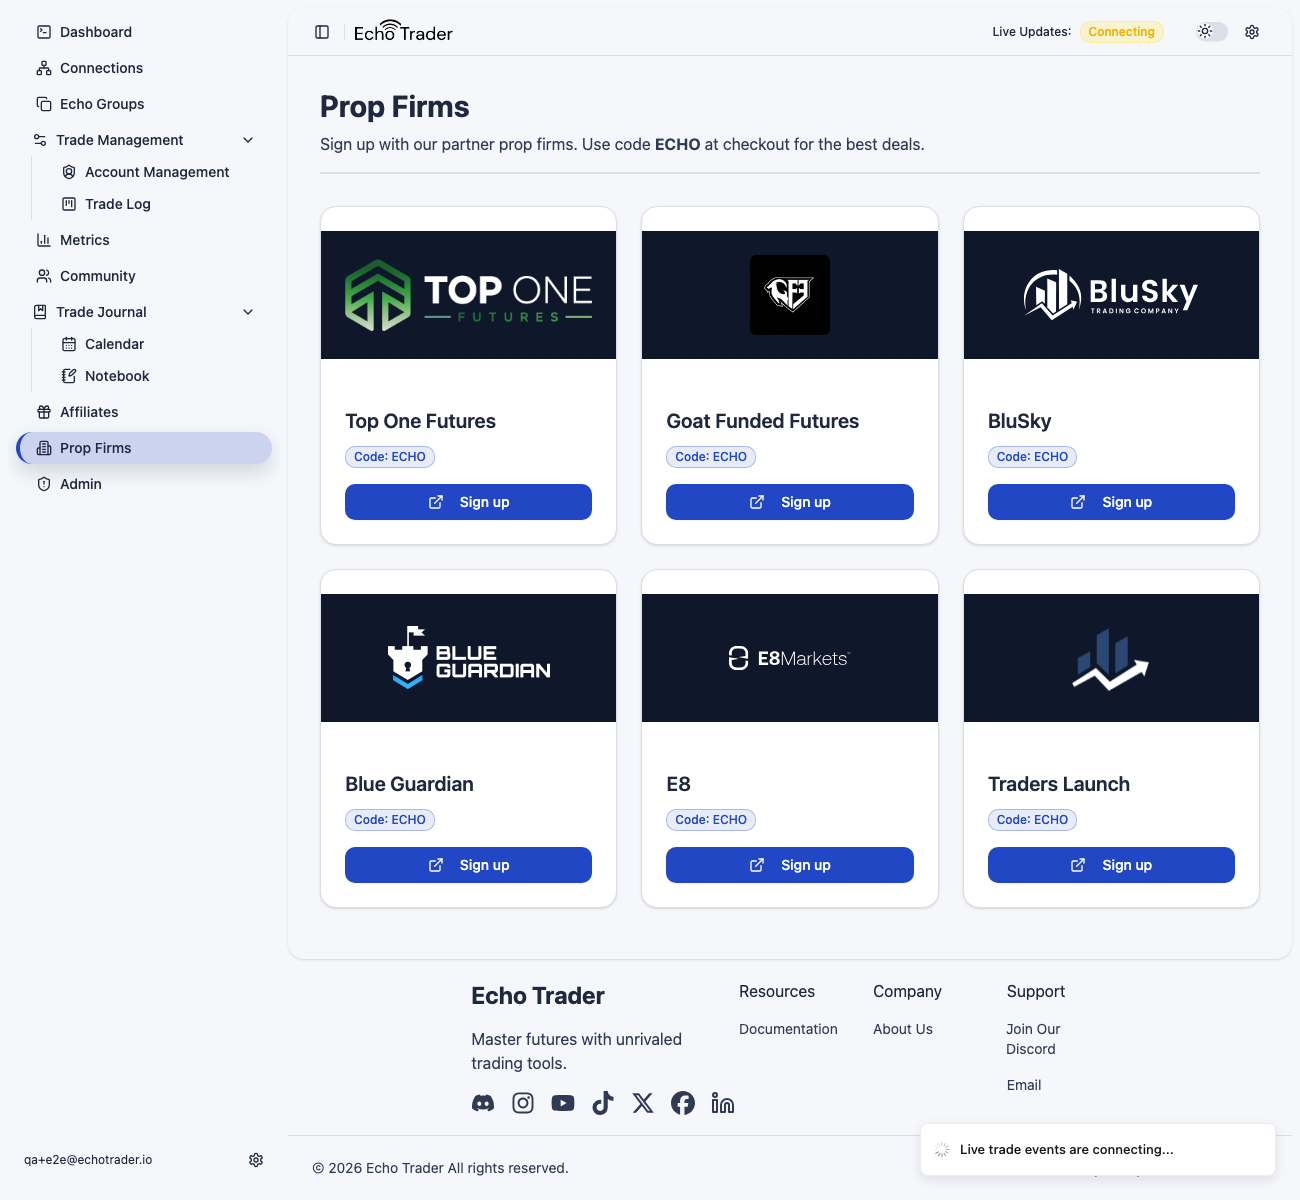Click Code: ECHO badge under E8
1300x1200 pixels.
(x=711, y=820)
